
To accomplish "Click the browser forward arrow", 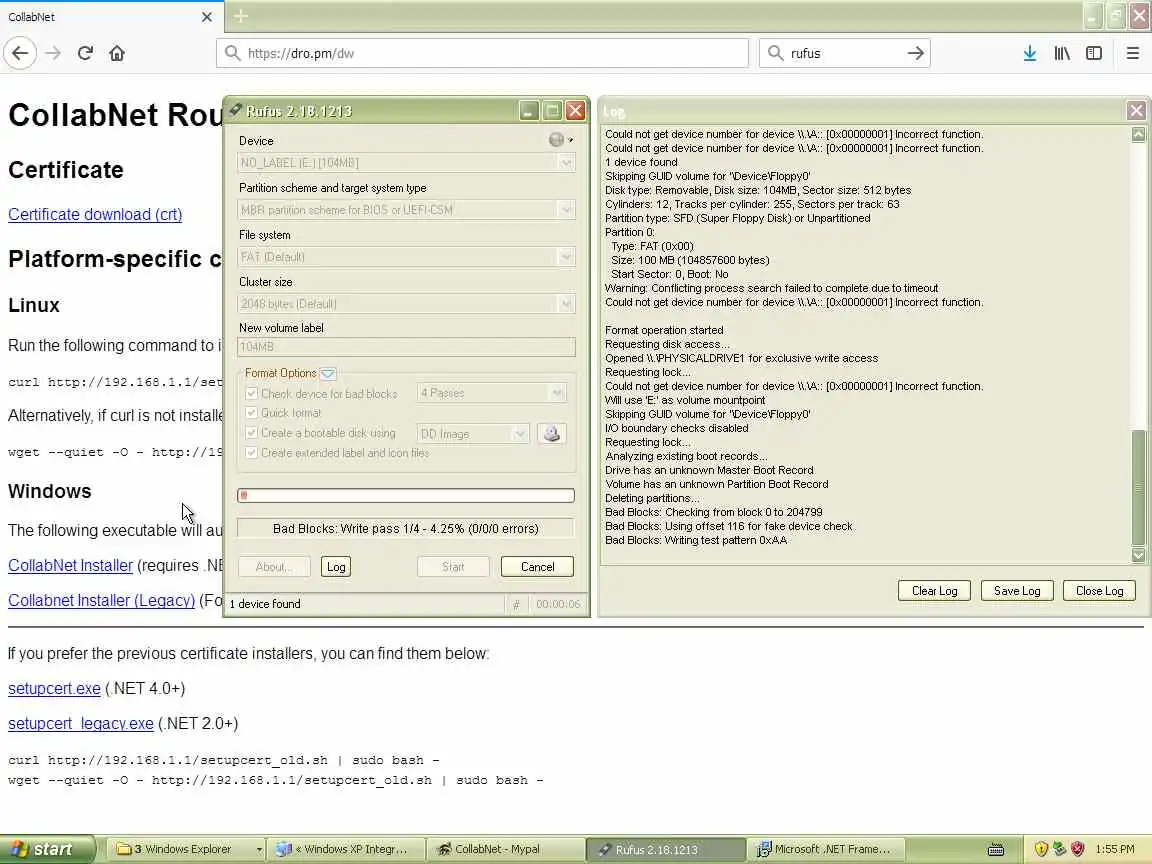I will pyautogui.click(x=53, y=53).
